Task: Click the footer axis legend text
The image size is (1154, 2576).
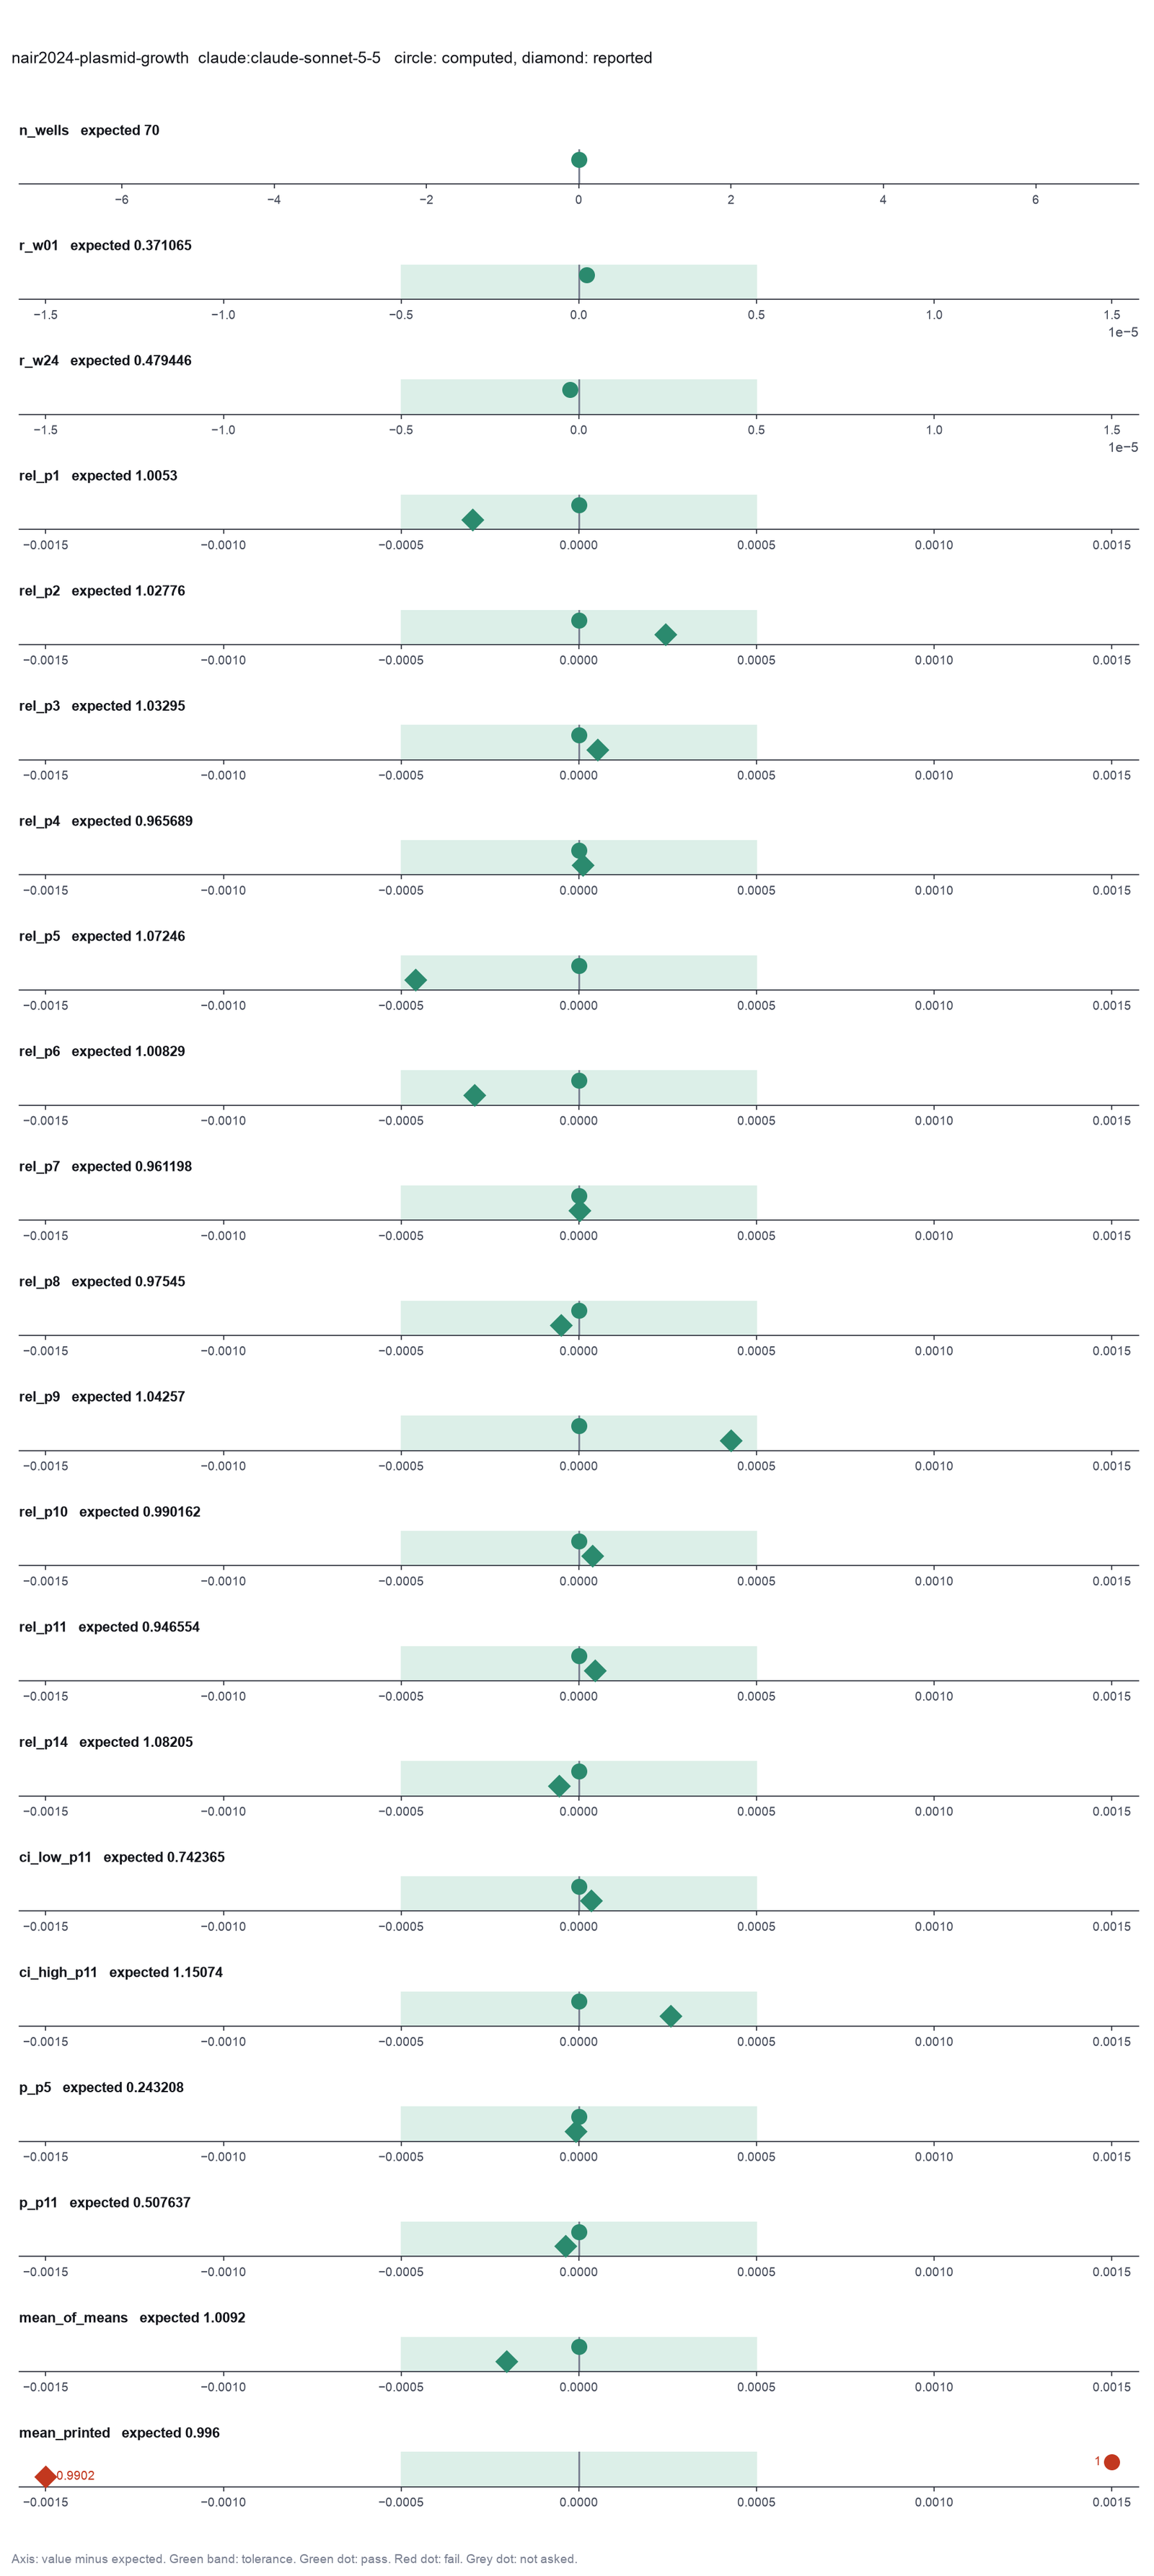Action: point(294,2558)
